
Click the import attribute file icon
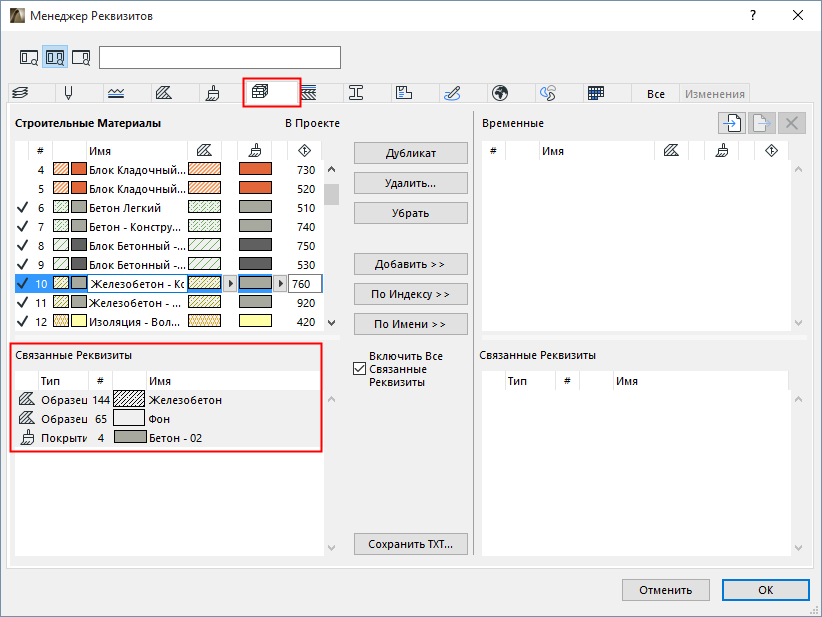(731, 123)
